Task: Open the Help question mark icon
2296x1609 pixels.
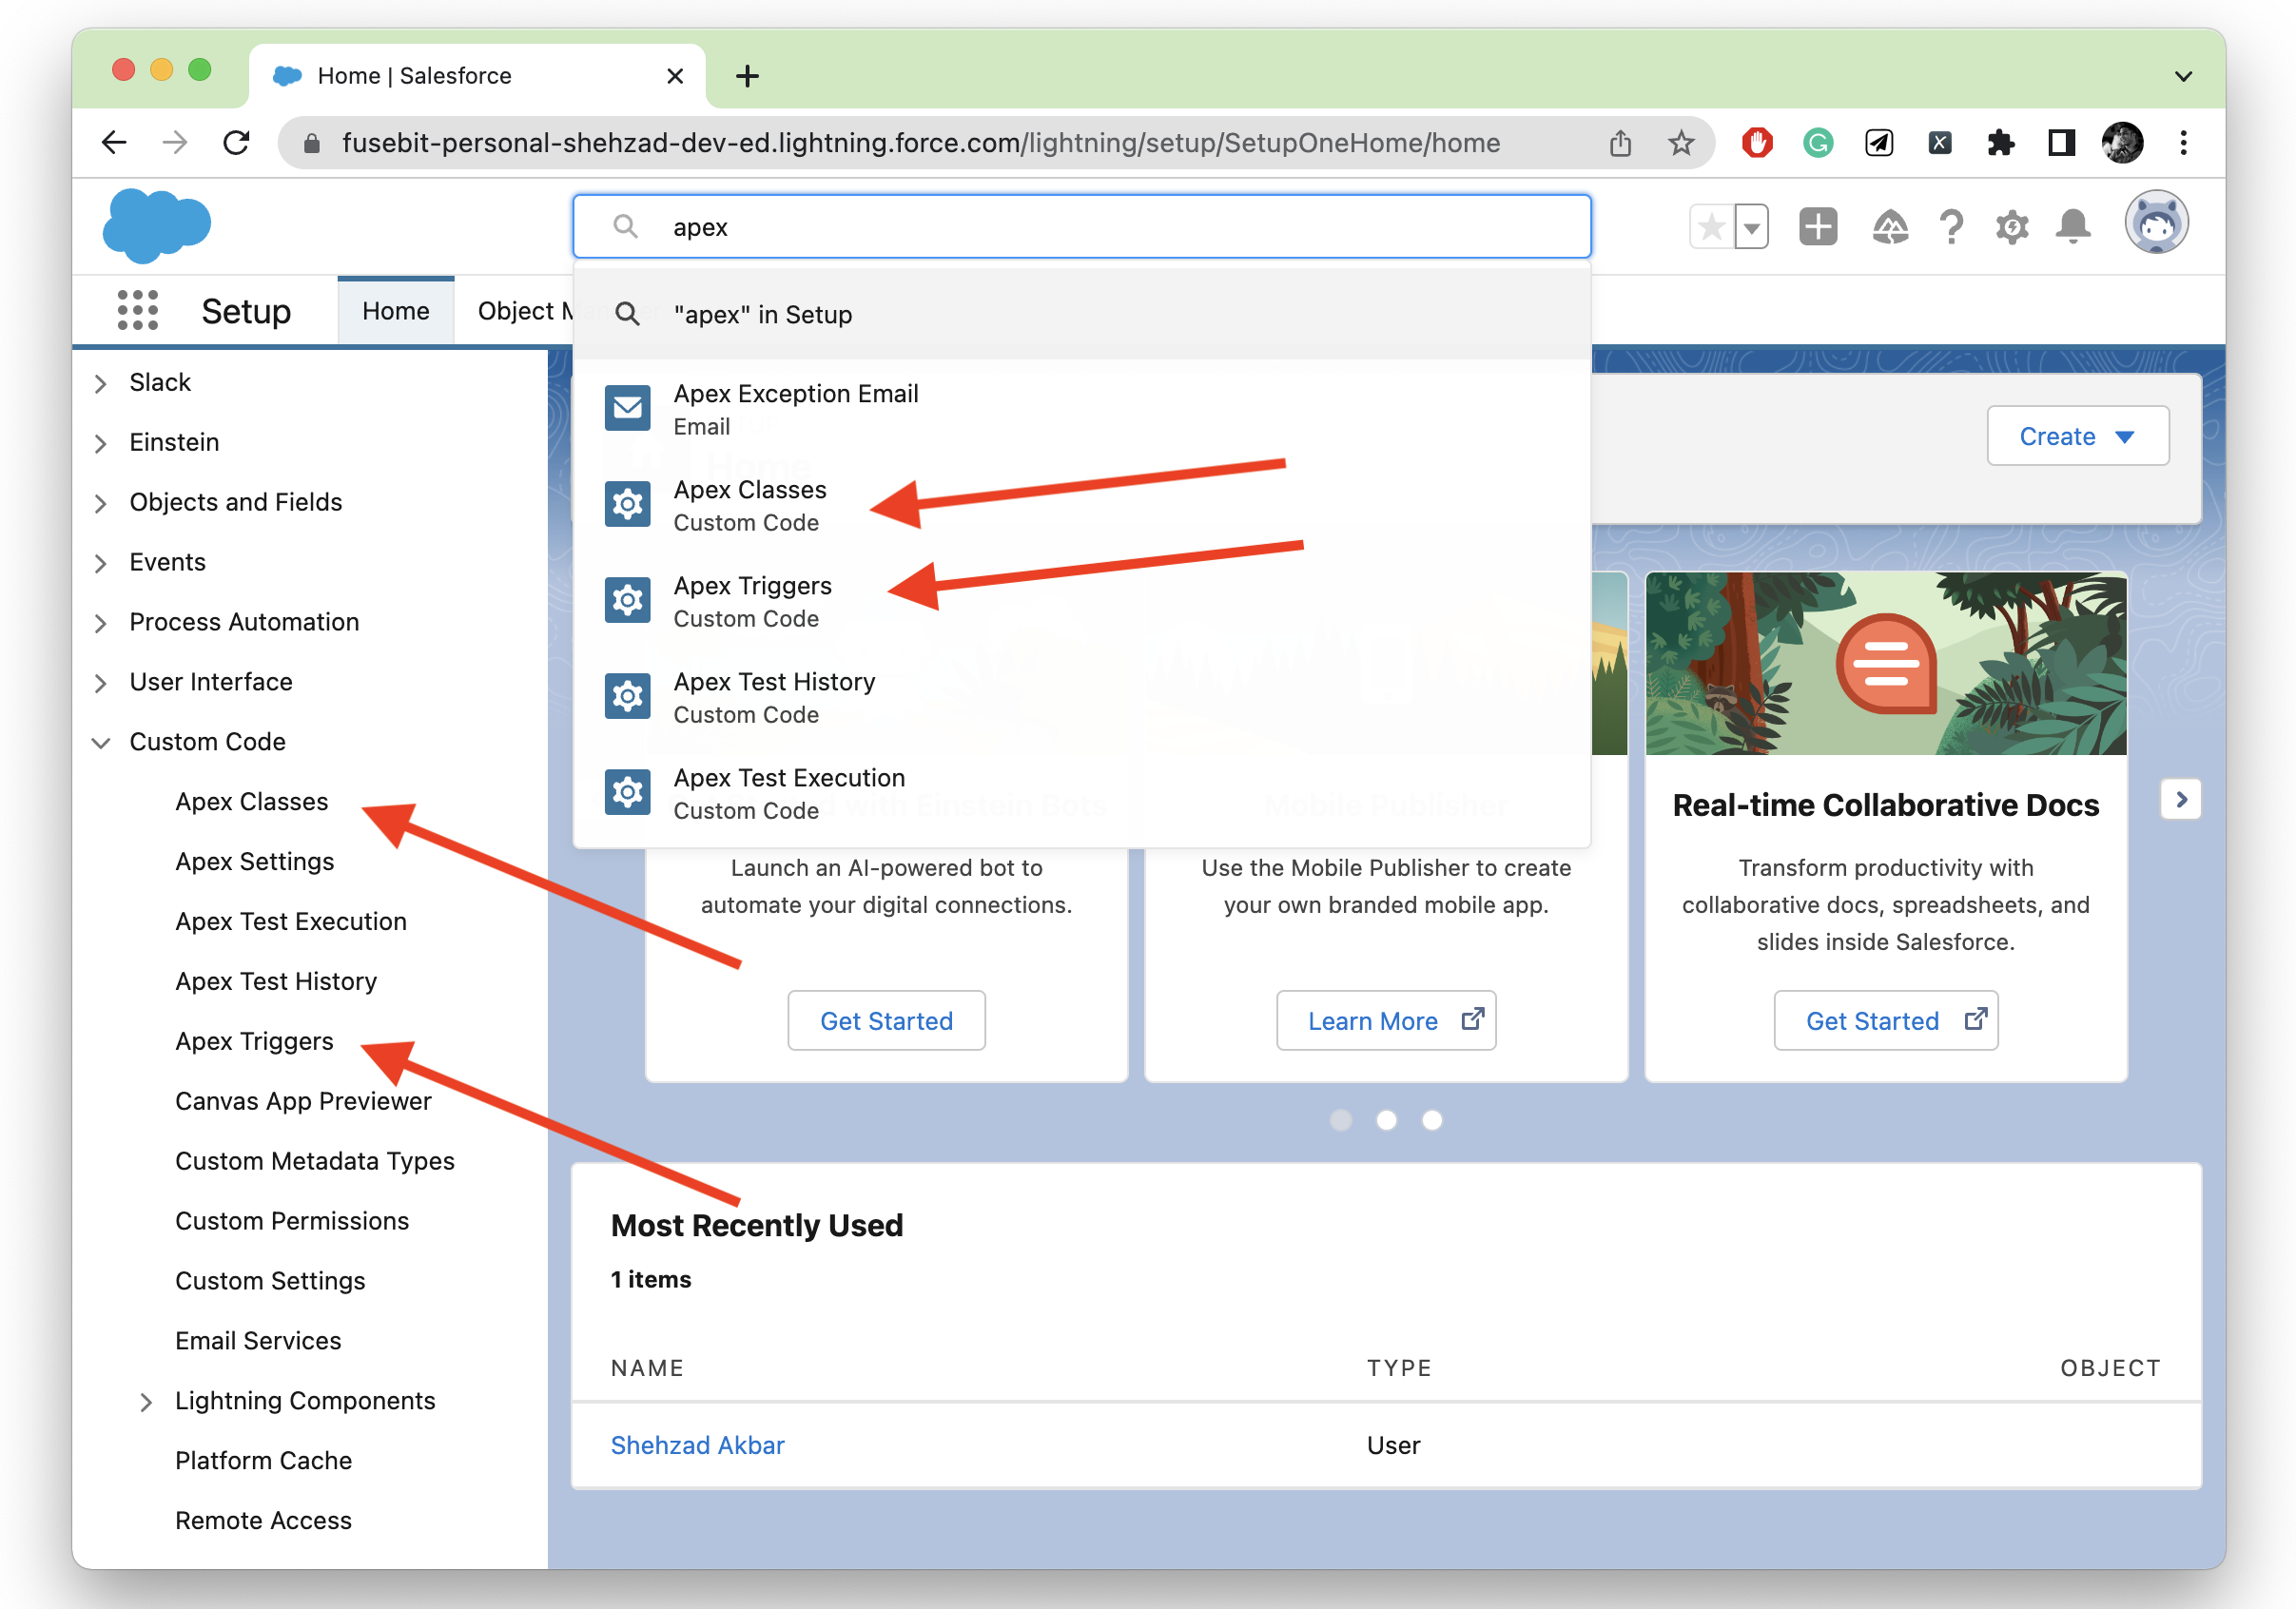Action: [x=1950, y=227]
